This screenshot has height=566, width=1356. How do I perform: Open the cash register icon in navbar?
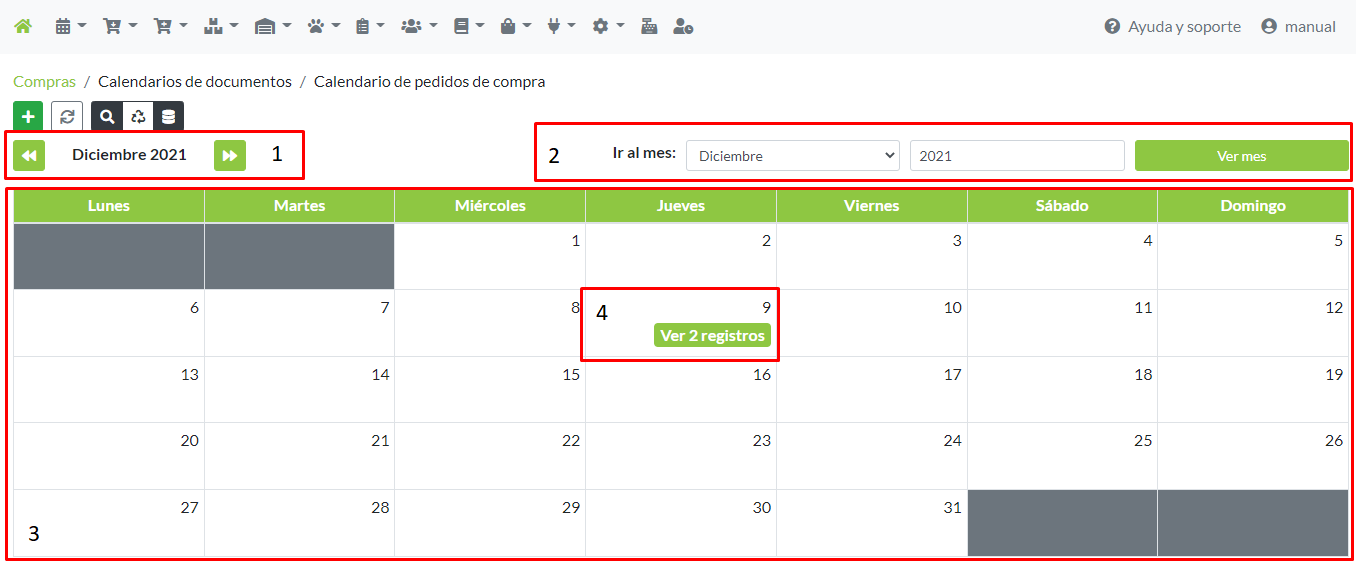click(x=649, y=27)
